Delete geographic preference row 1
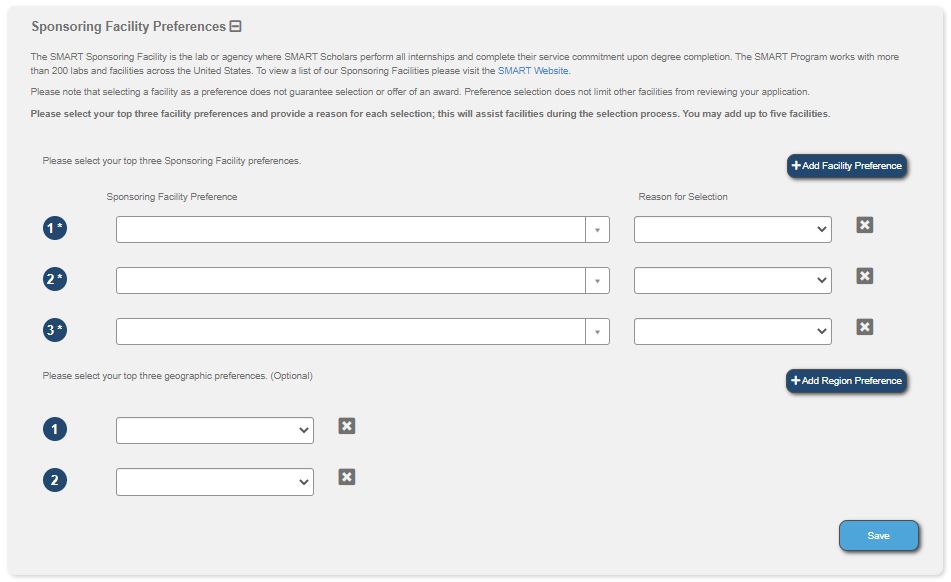 click(347, 427)
